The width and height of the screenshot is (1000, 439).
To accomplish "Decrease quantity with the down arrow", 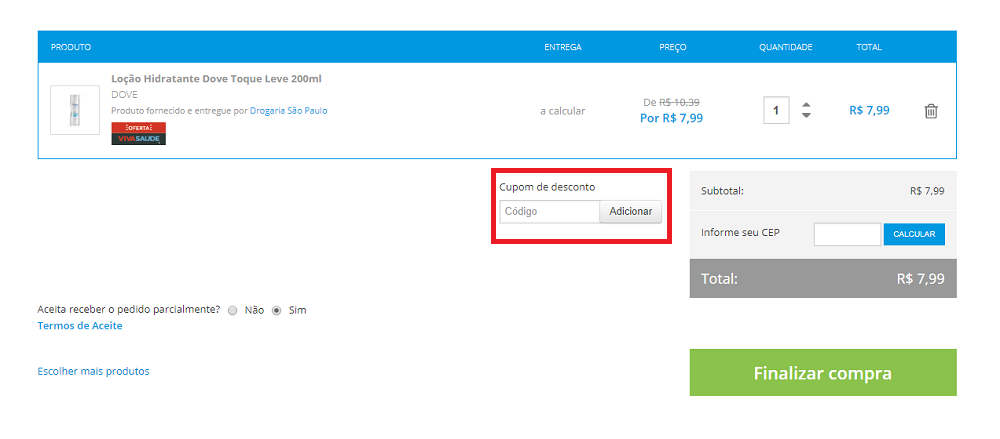I will 806,117.
